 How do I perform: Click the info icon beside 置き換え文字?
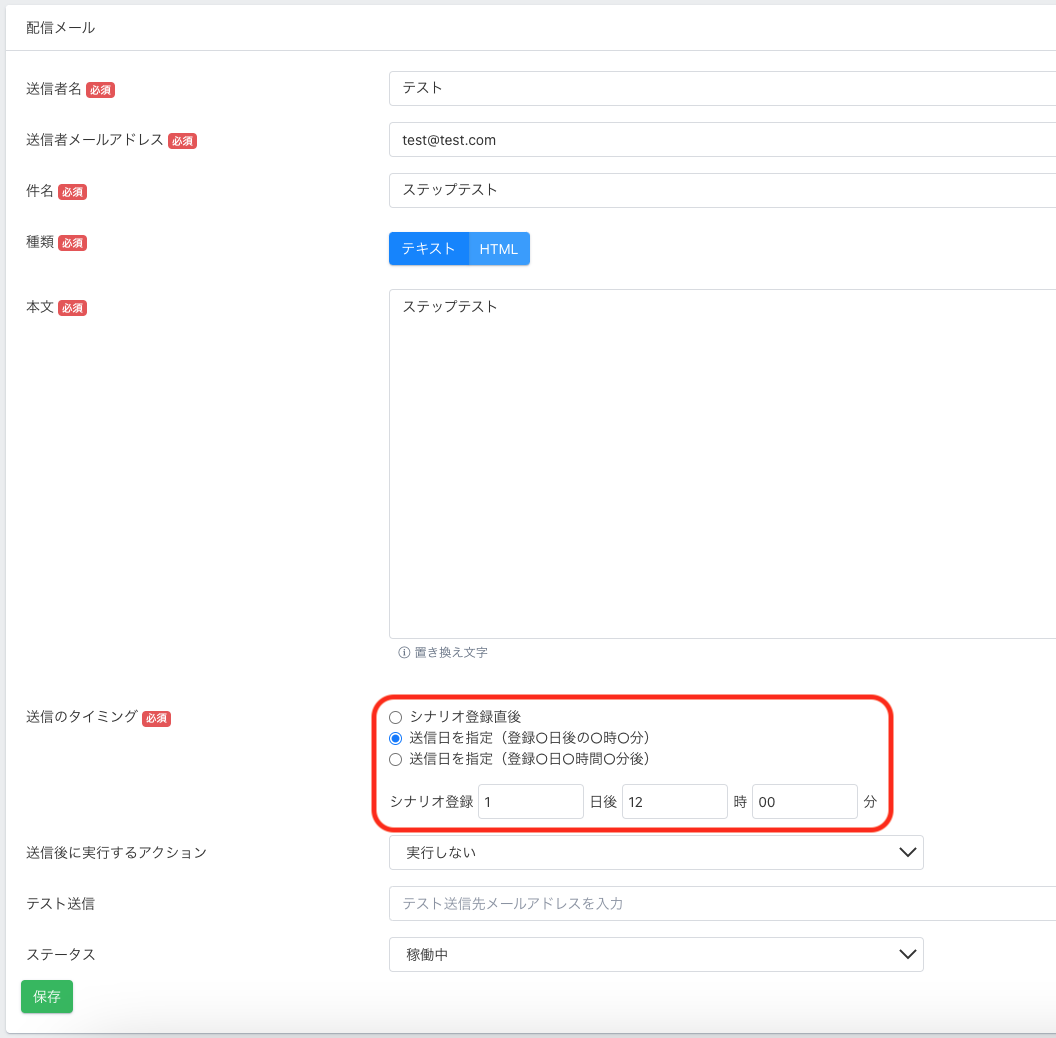point(404,653)
